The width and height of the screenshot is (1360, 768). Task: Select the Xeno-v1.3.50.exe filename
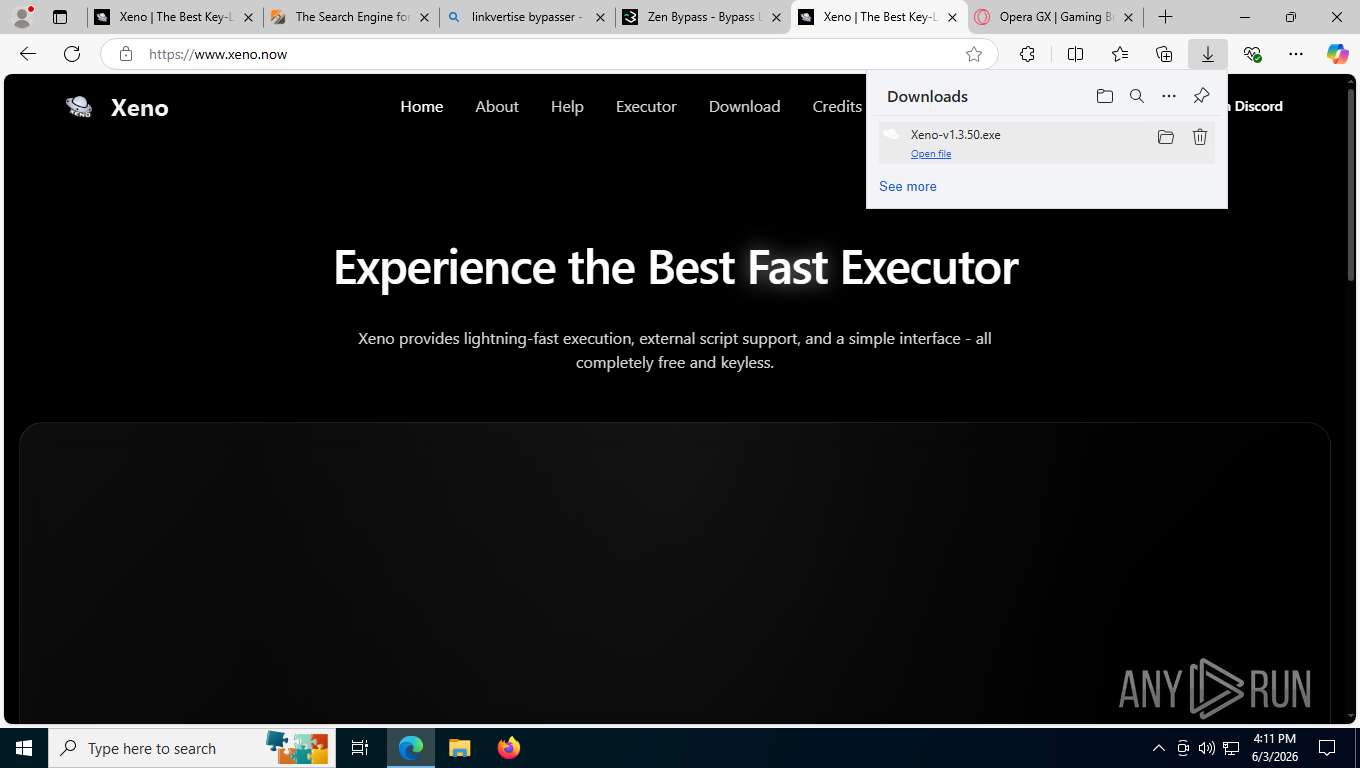click(955, 134)
